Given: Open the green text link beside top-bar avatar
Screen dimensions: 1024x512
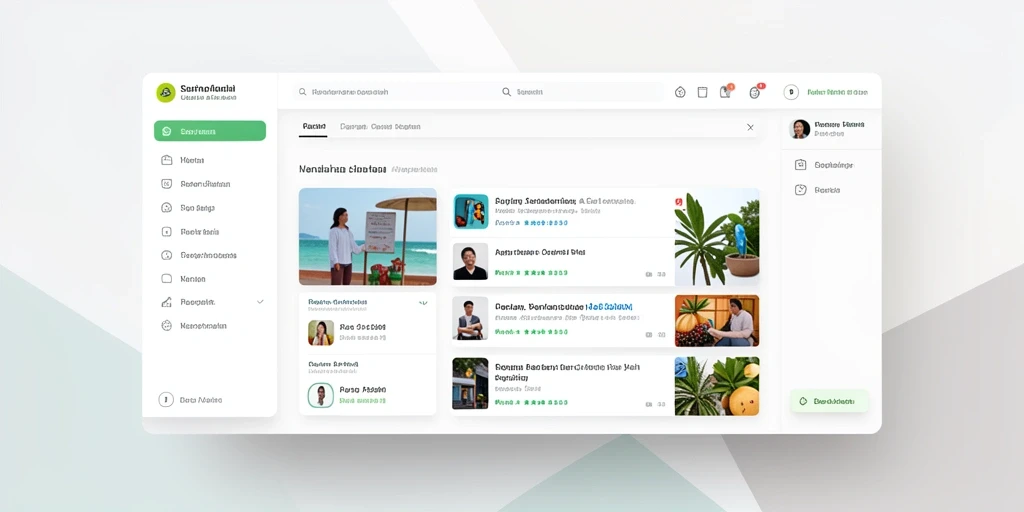Looking at the screenshot, I should [837, 92].
